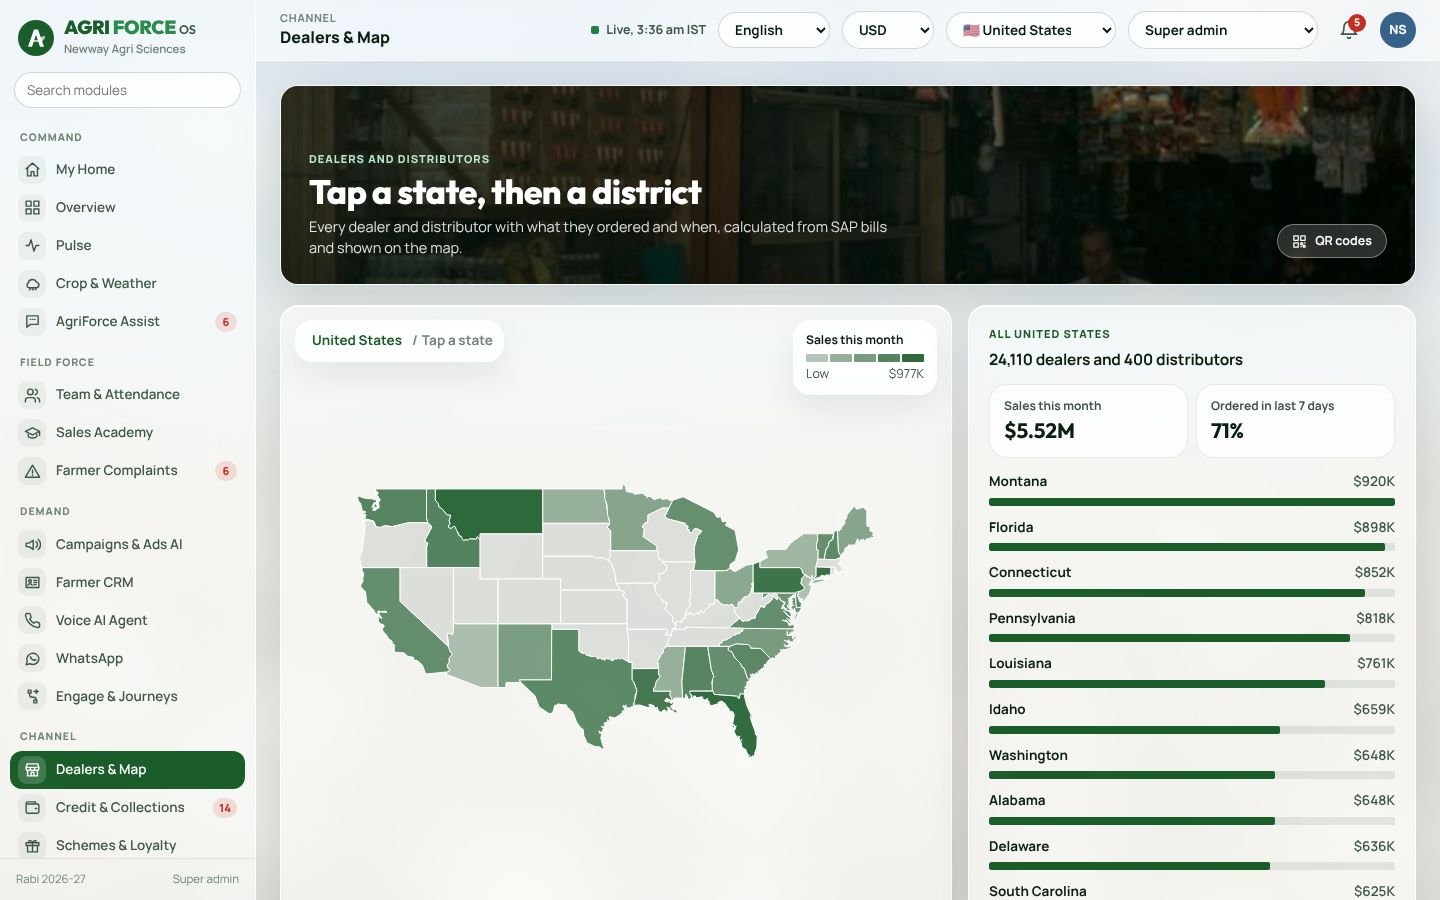This screenshot has width=1440, height=900.
Task: Click Sales Academy graduation cap icon
Action: coord(33,433)
